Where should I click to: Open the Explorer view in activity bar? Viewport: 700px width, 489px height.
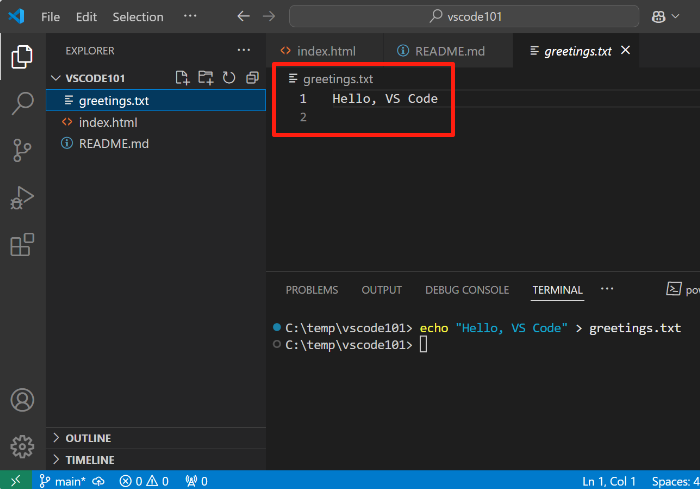coord(22,57)
